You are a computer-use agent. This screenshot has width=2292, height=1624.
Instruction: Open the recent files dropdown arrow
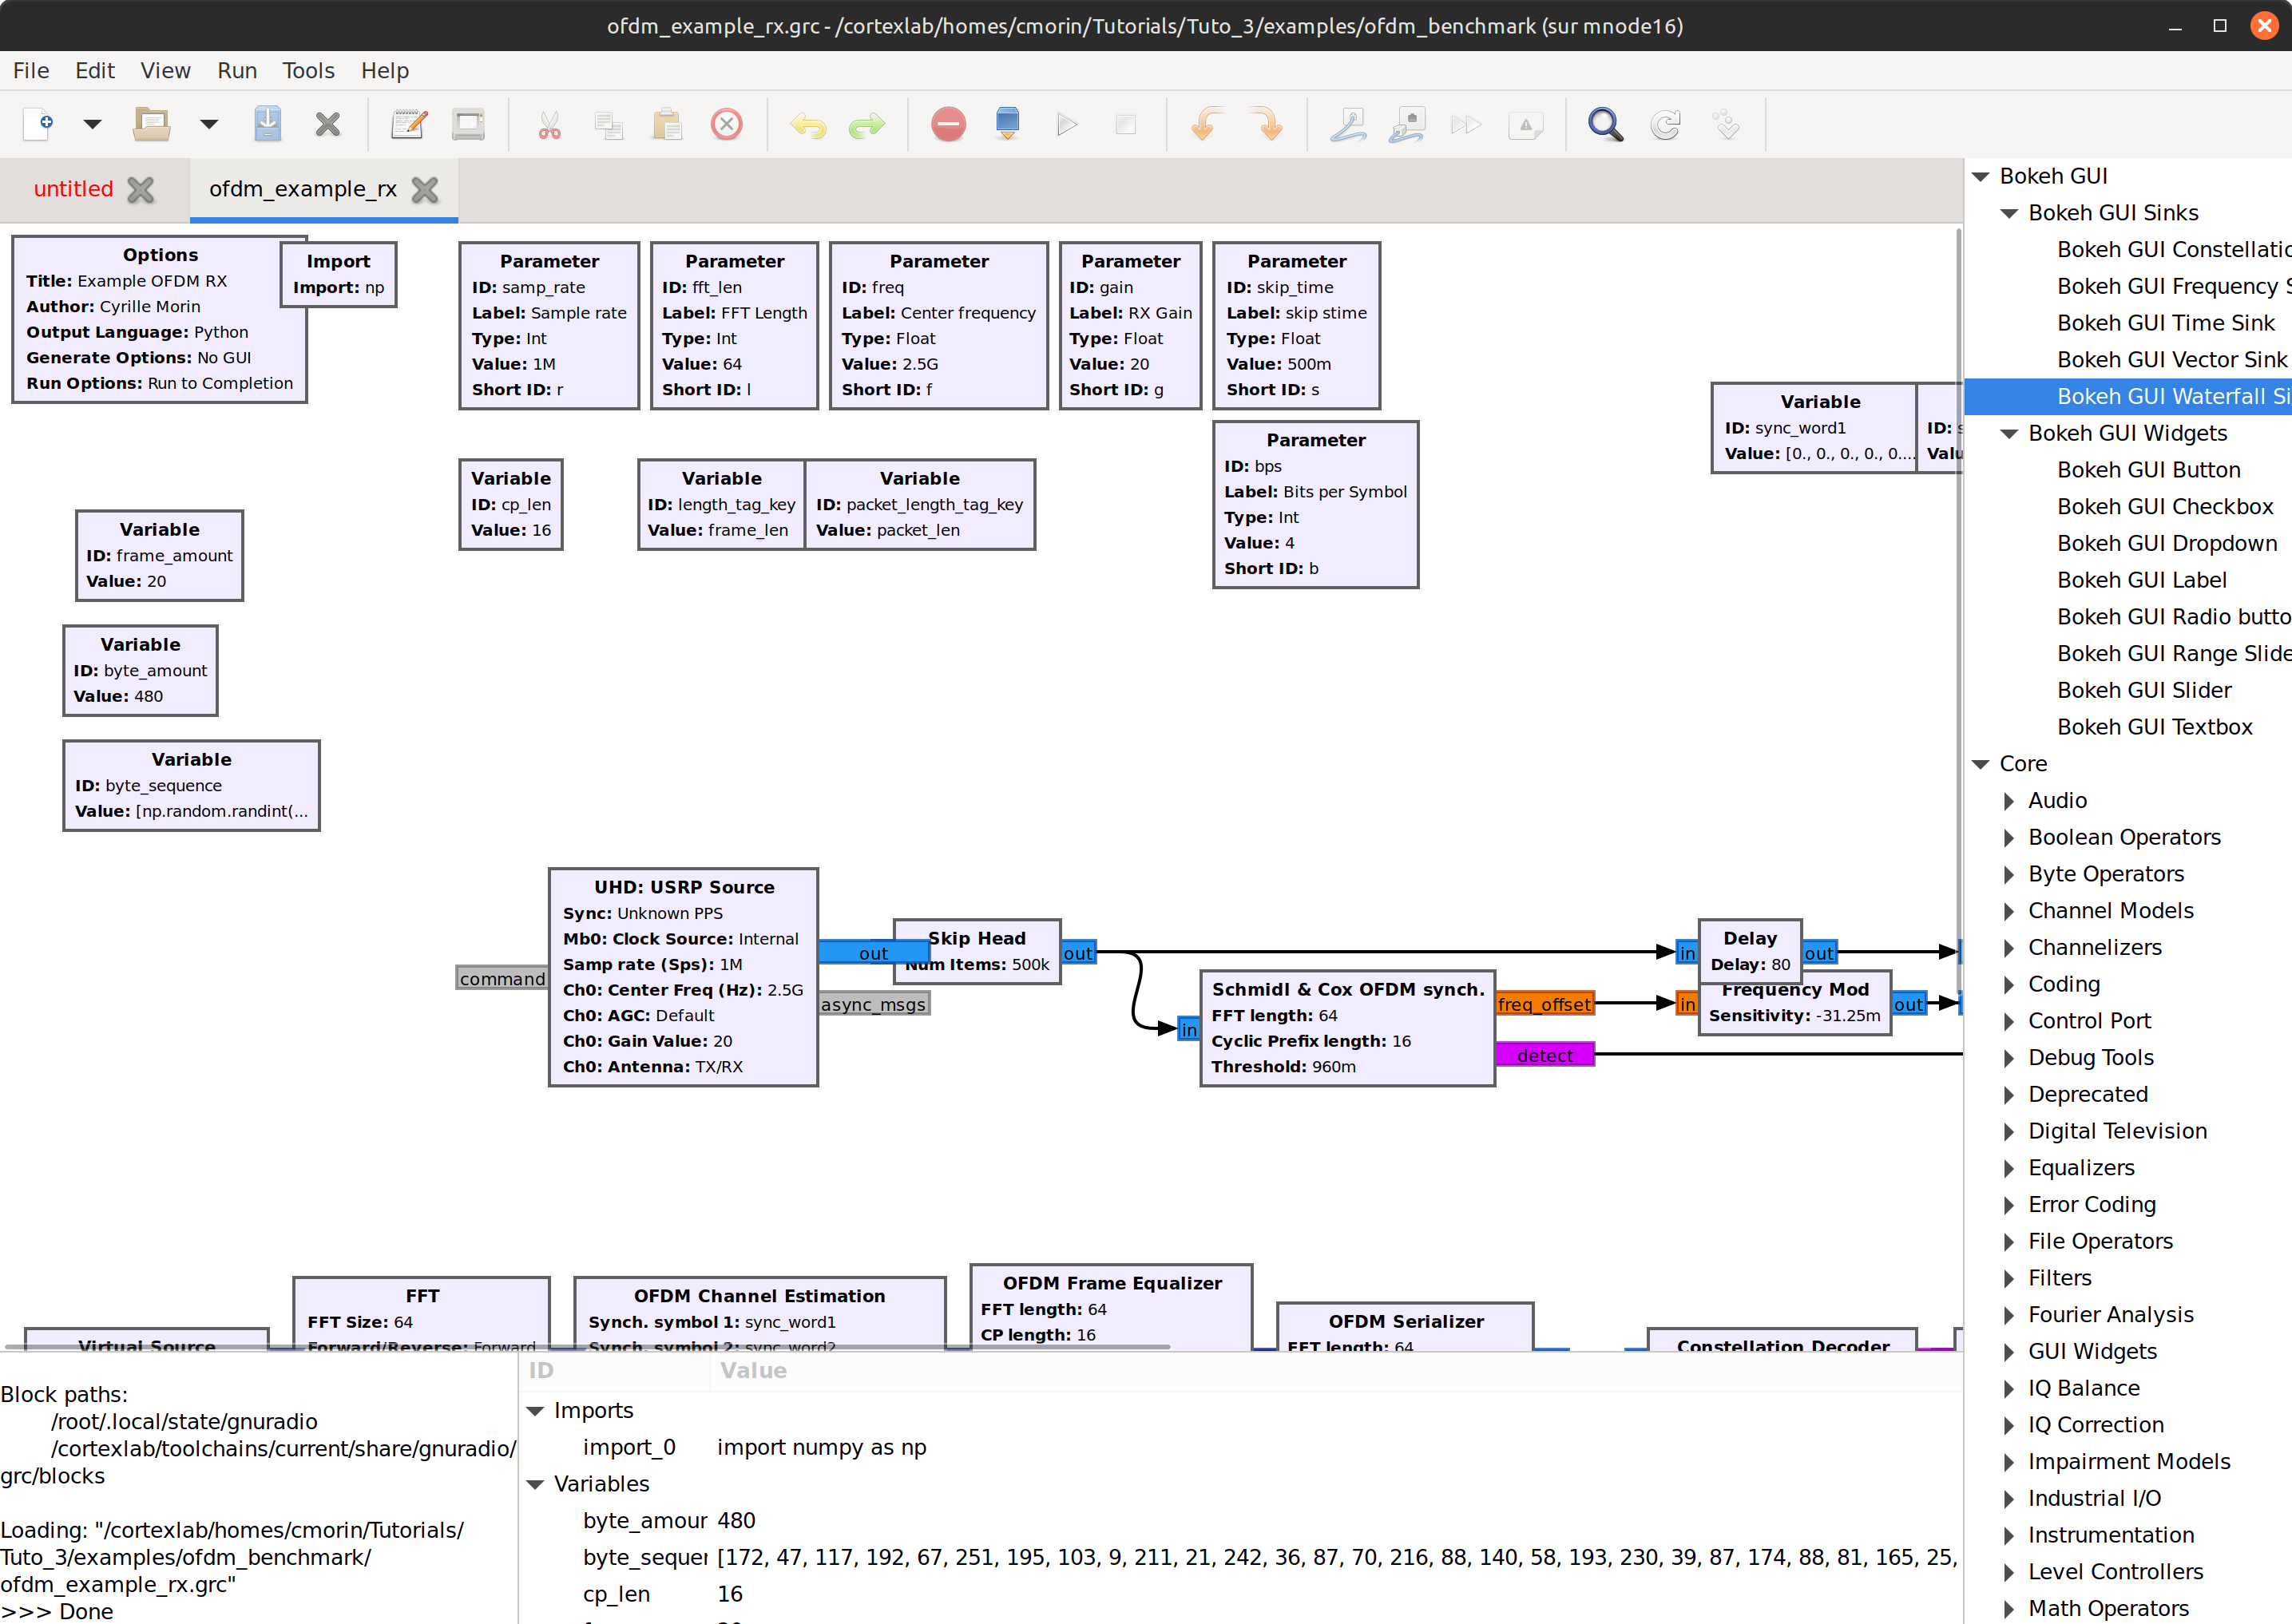click(x=208, y=124)
